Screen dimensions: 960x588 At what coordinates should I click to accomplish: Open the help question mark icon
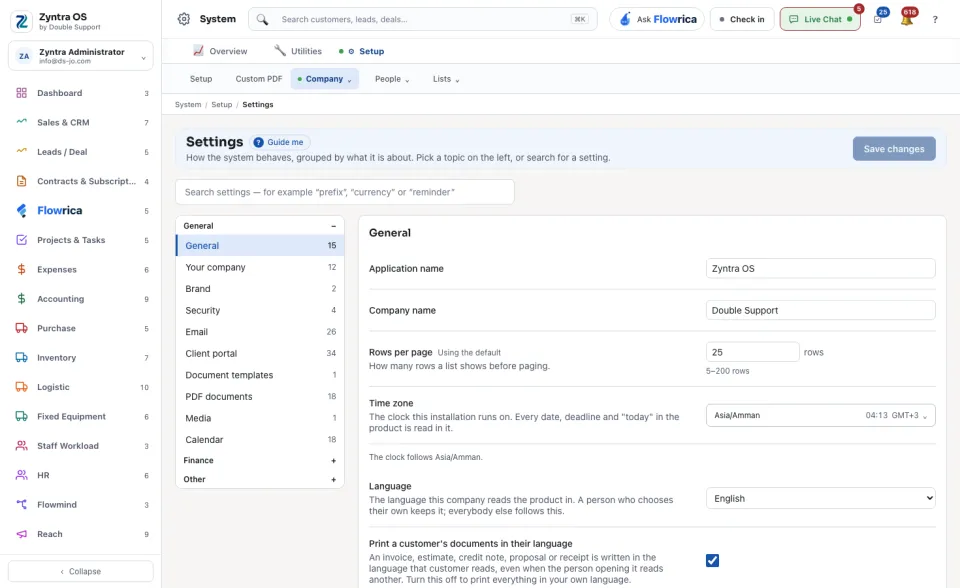pos(935,20)
